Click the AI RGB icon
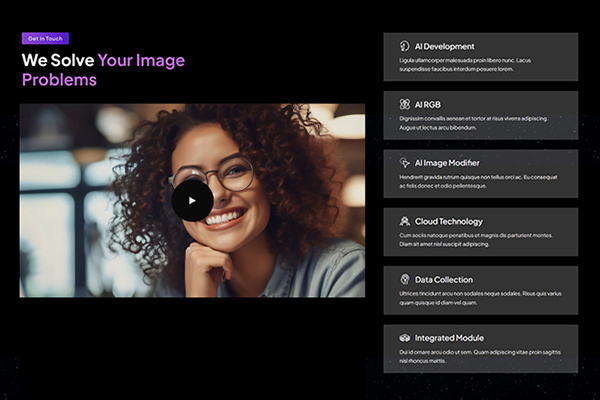The image size is (600, 400). [405, 104]
